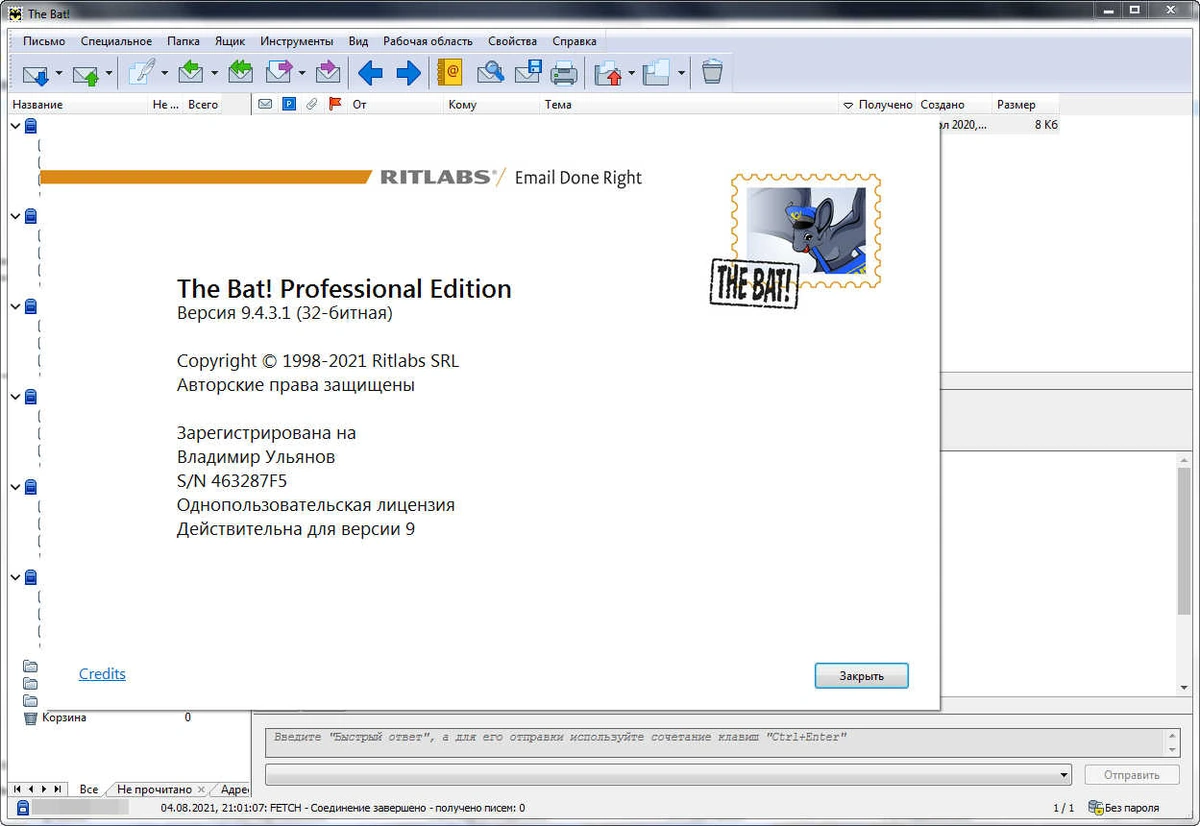This screenshot has height=826, width=1200.
Task: Click the save message floppy icon
Action: pos(528,73)
